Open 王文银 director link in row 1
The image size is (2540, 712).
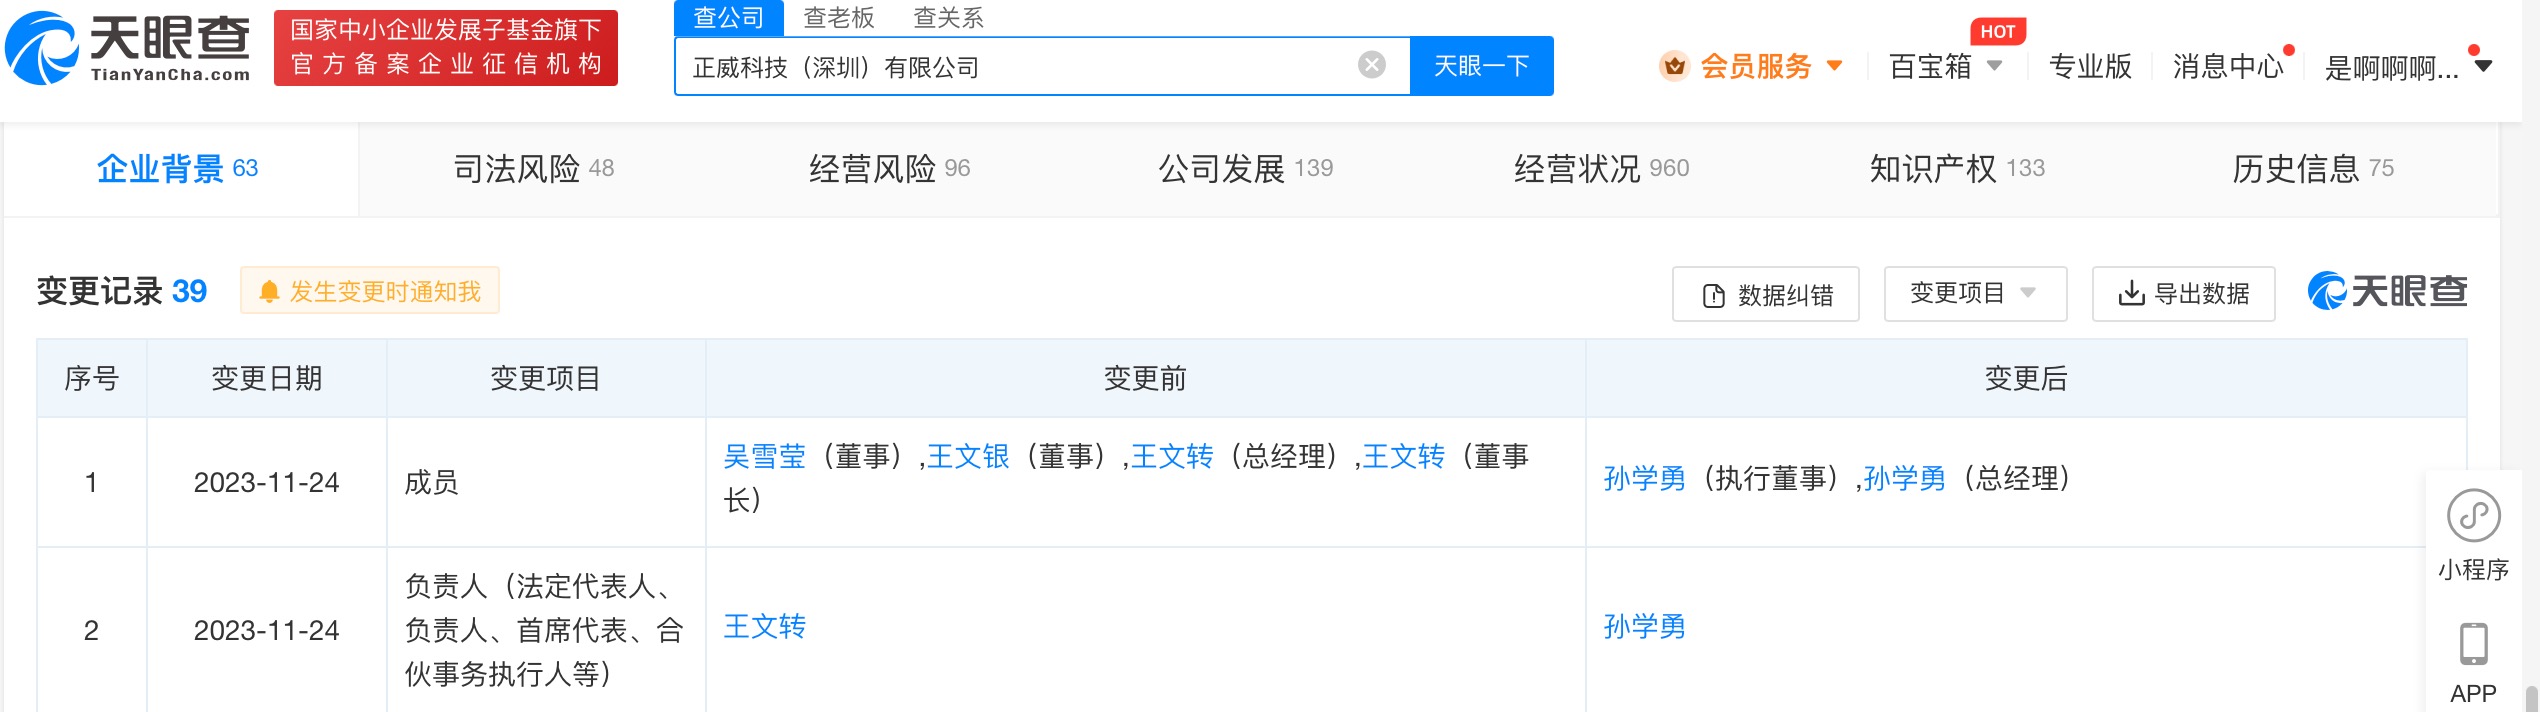click(x=968, y=457)
